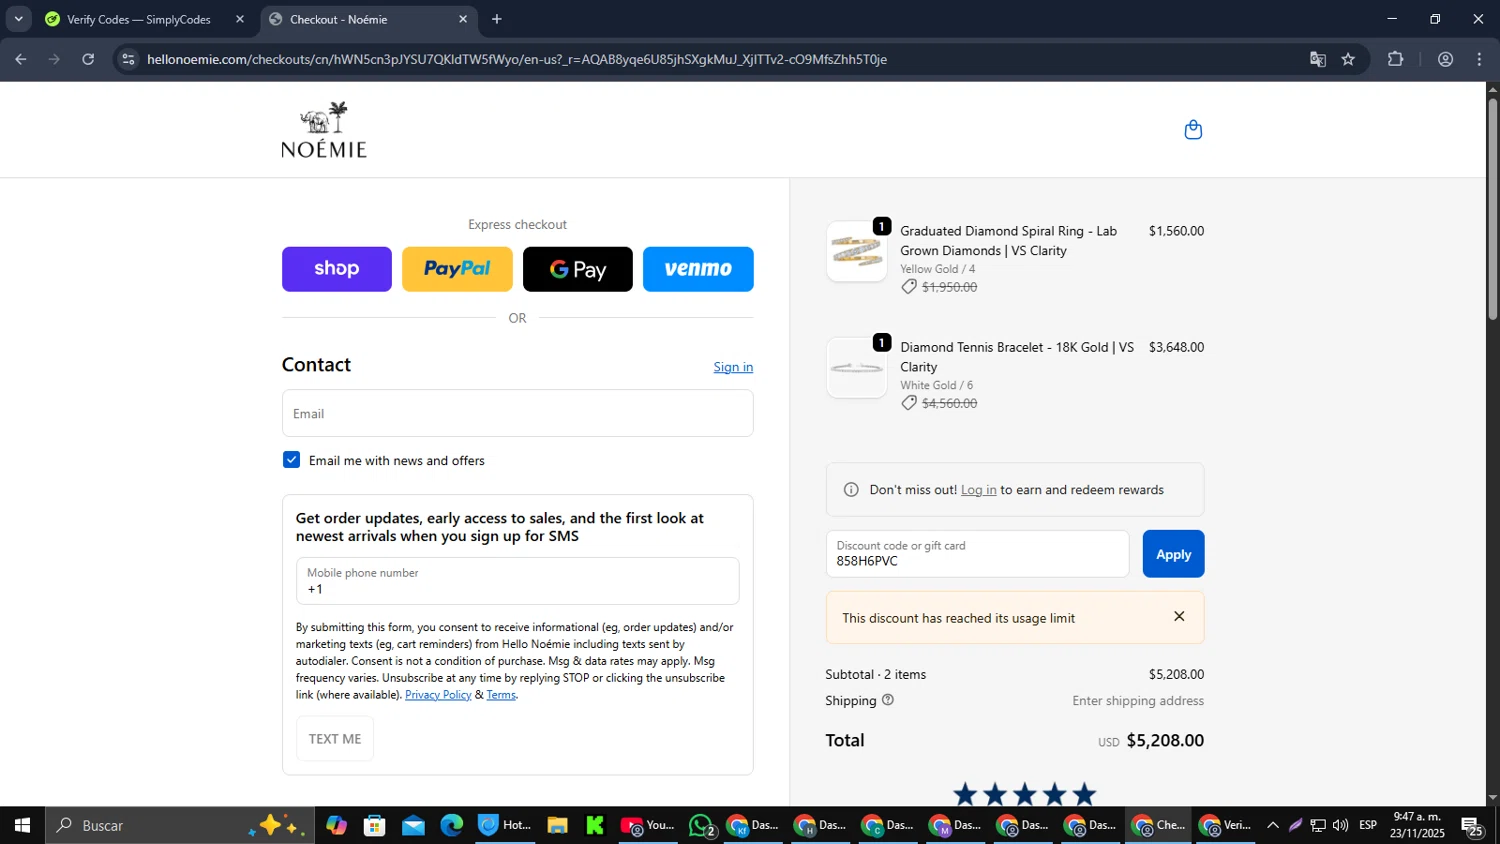This screenshot has width=1500, height=844.
Task: Open the Privacy Policy link
Action: (438, 695)
